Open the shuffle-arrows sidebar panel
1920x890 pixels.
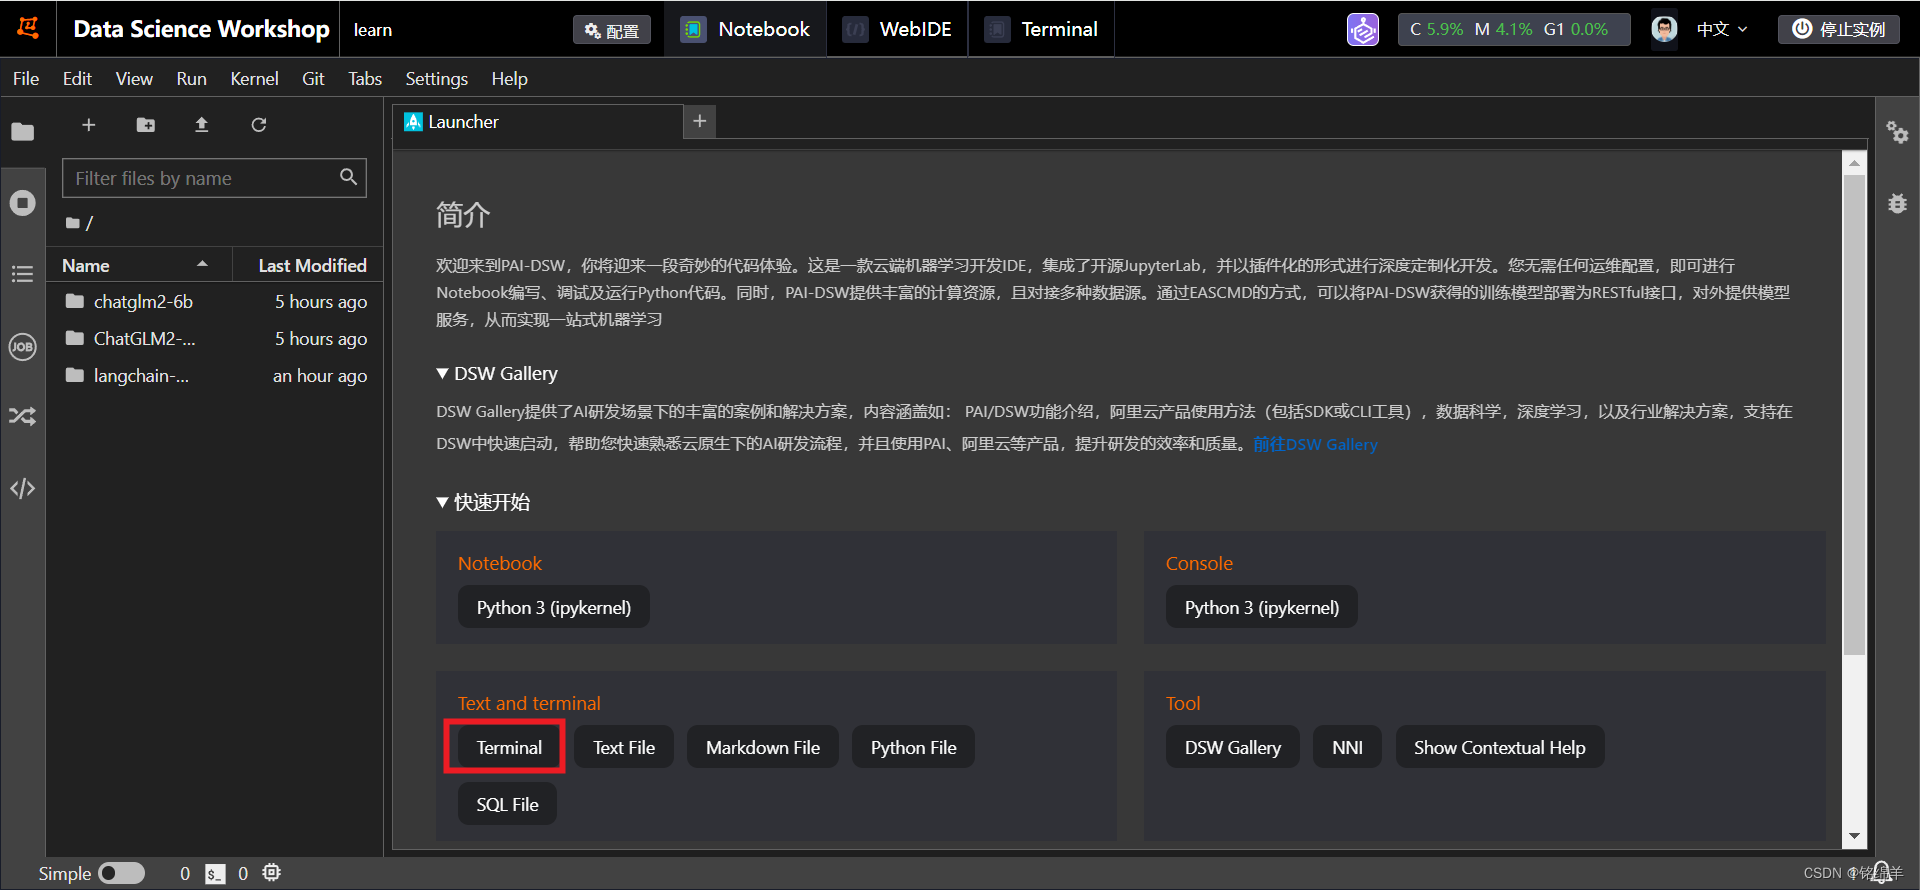coord(22,416)
